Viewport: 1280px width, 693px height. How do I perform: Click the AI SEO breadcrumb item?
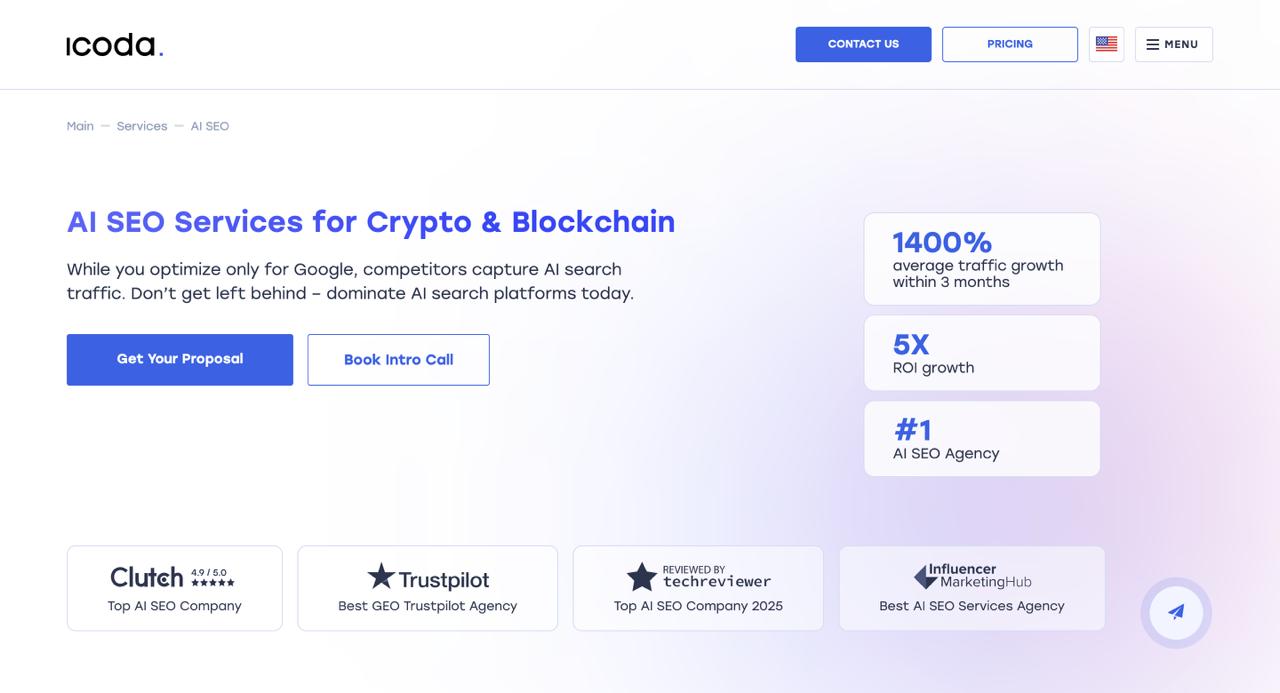point(209,125)
